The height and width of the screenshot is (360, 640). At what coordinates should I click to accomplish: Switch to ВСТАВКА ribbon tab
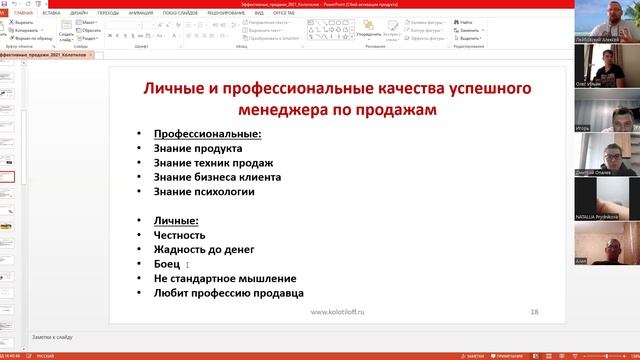tap(51, 13)
